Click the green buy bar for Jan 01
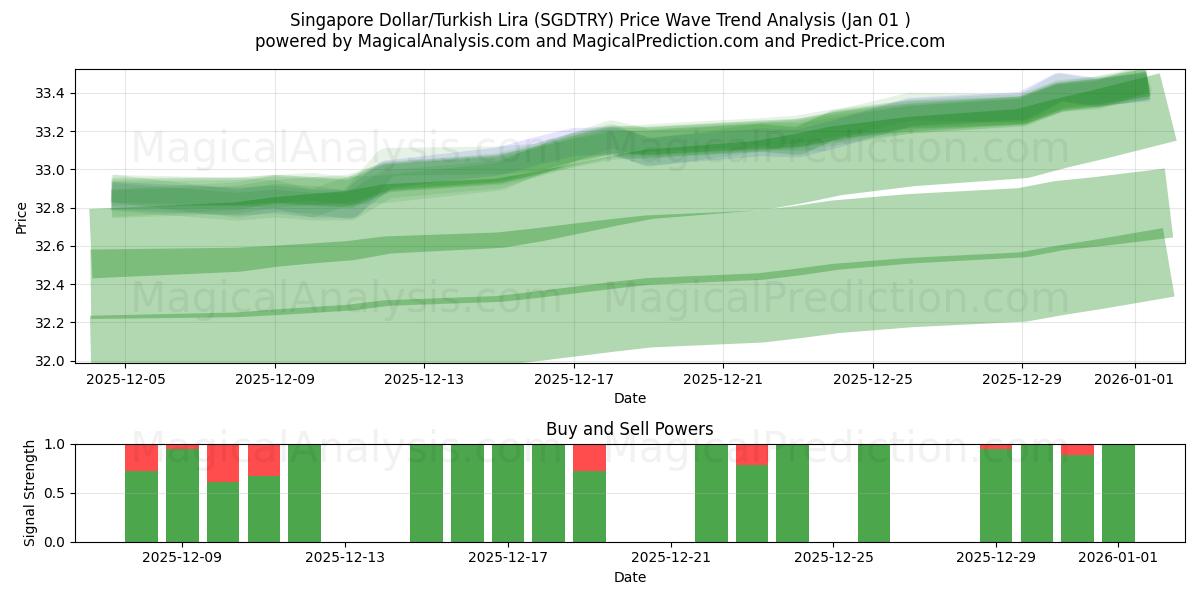This screenshot has width=1200, height=600. (1118, 493)
